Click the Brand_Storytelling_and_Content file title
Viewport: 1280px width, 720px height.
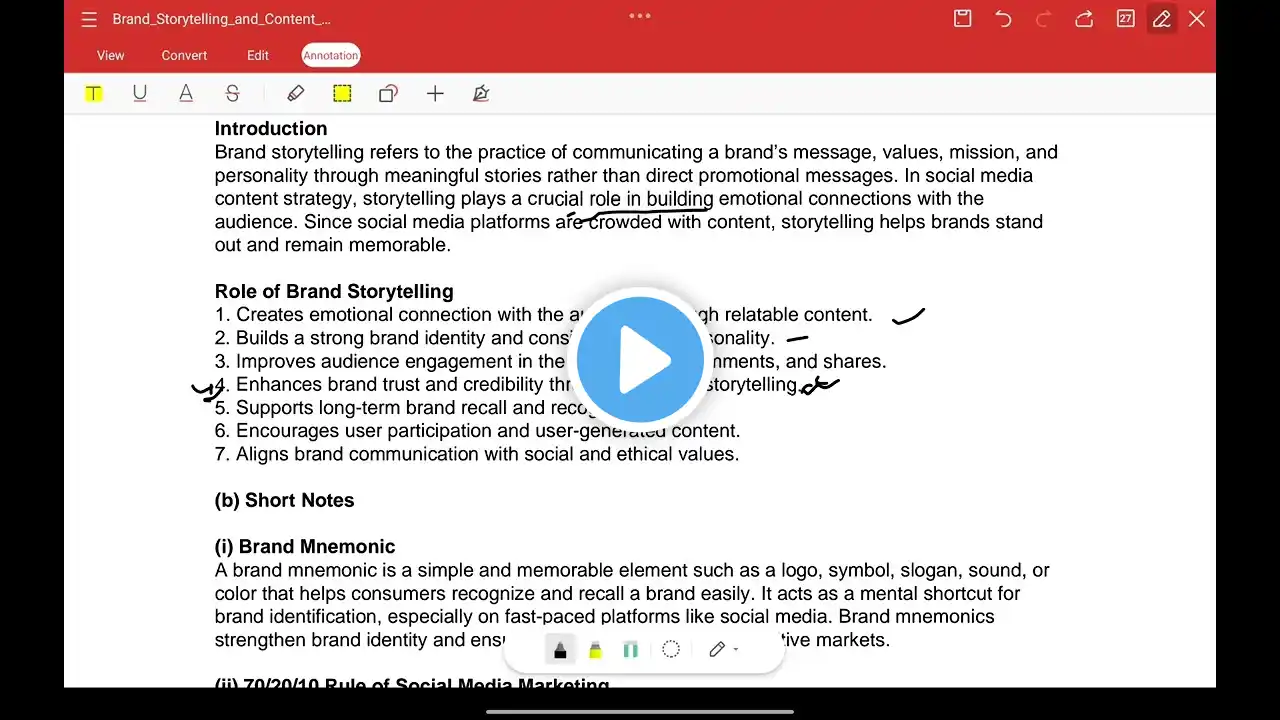click(x=221, y=19)
